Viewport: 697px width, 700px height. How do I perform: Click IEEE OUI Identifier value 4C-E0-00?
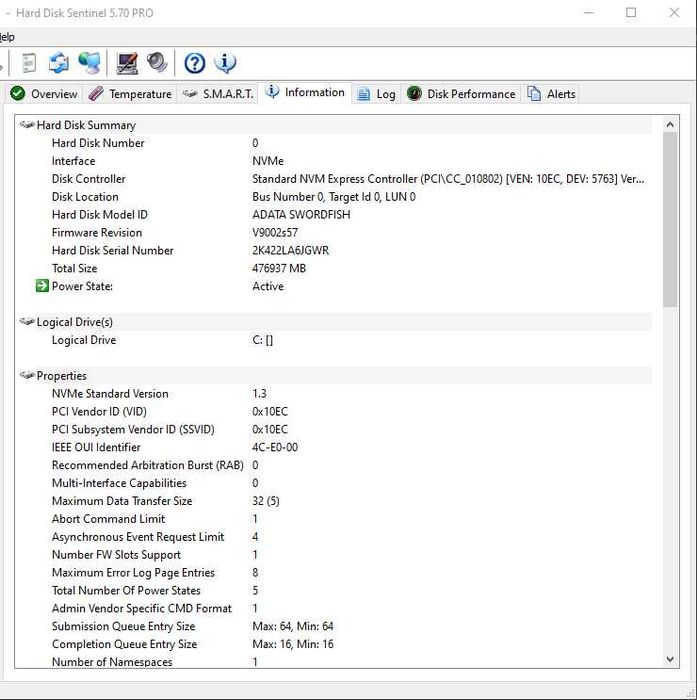click(x=275, y=447)
